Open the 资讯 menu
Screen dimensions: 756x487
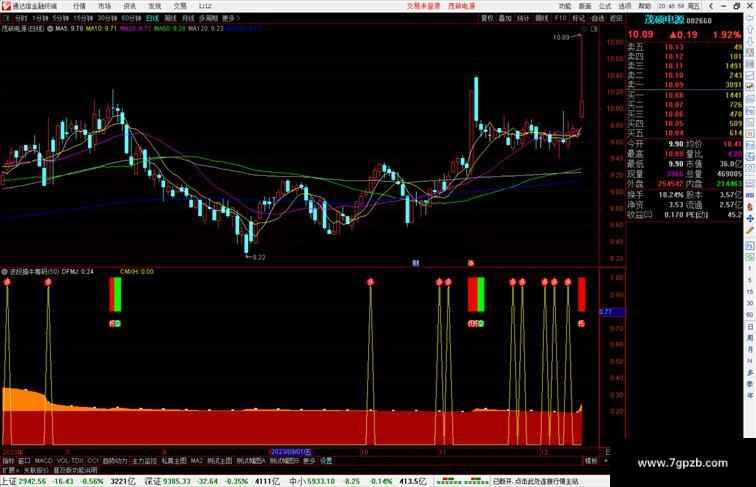pyautogui.click(x=130, y=6)
